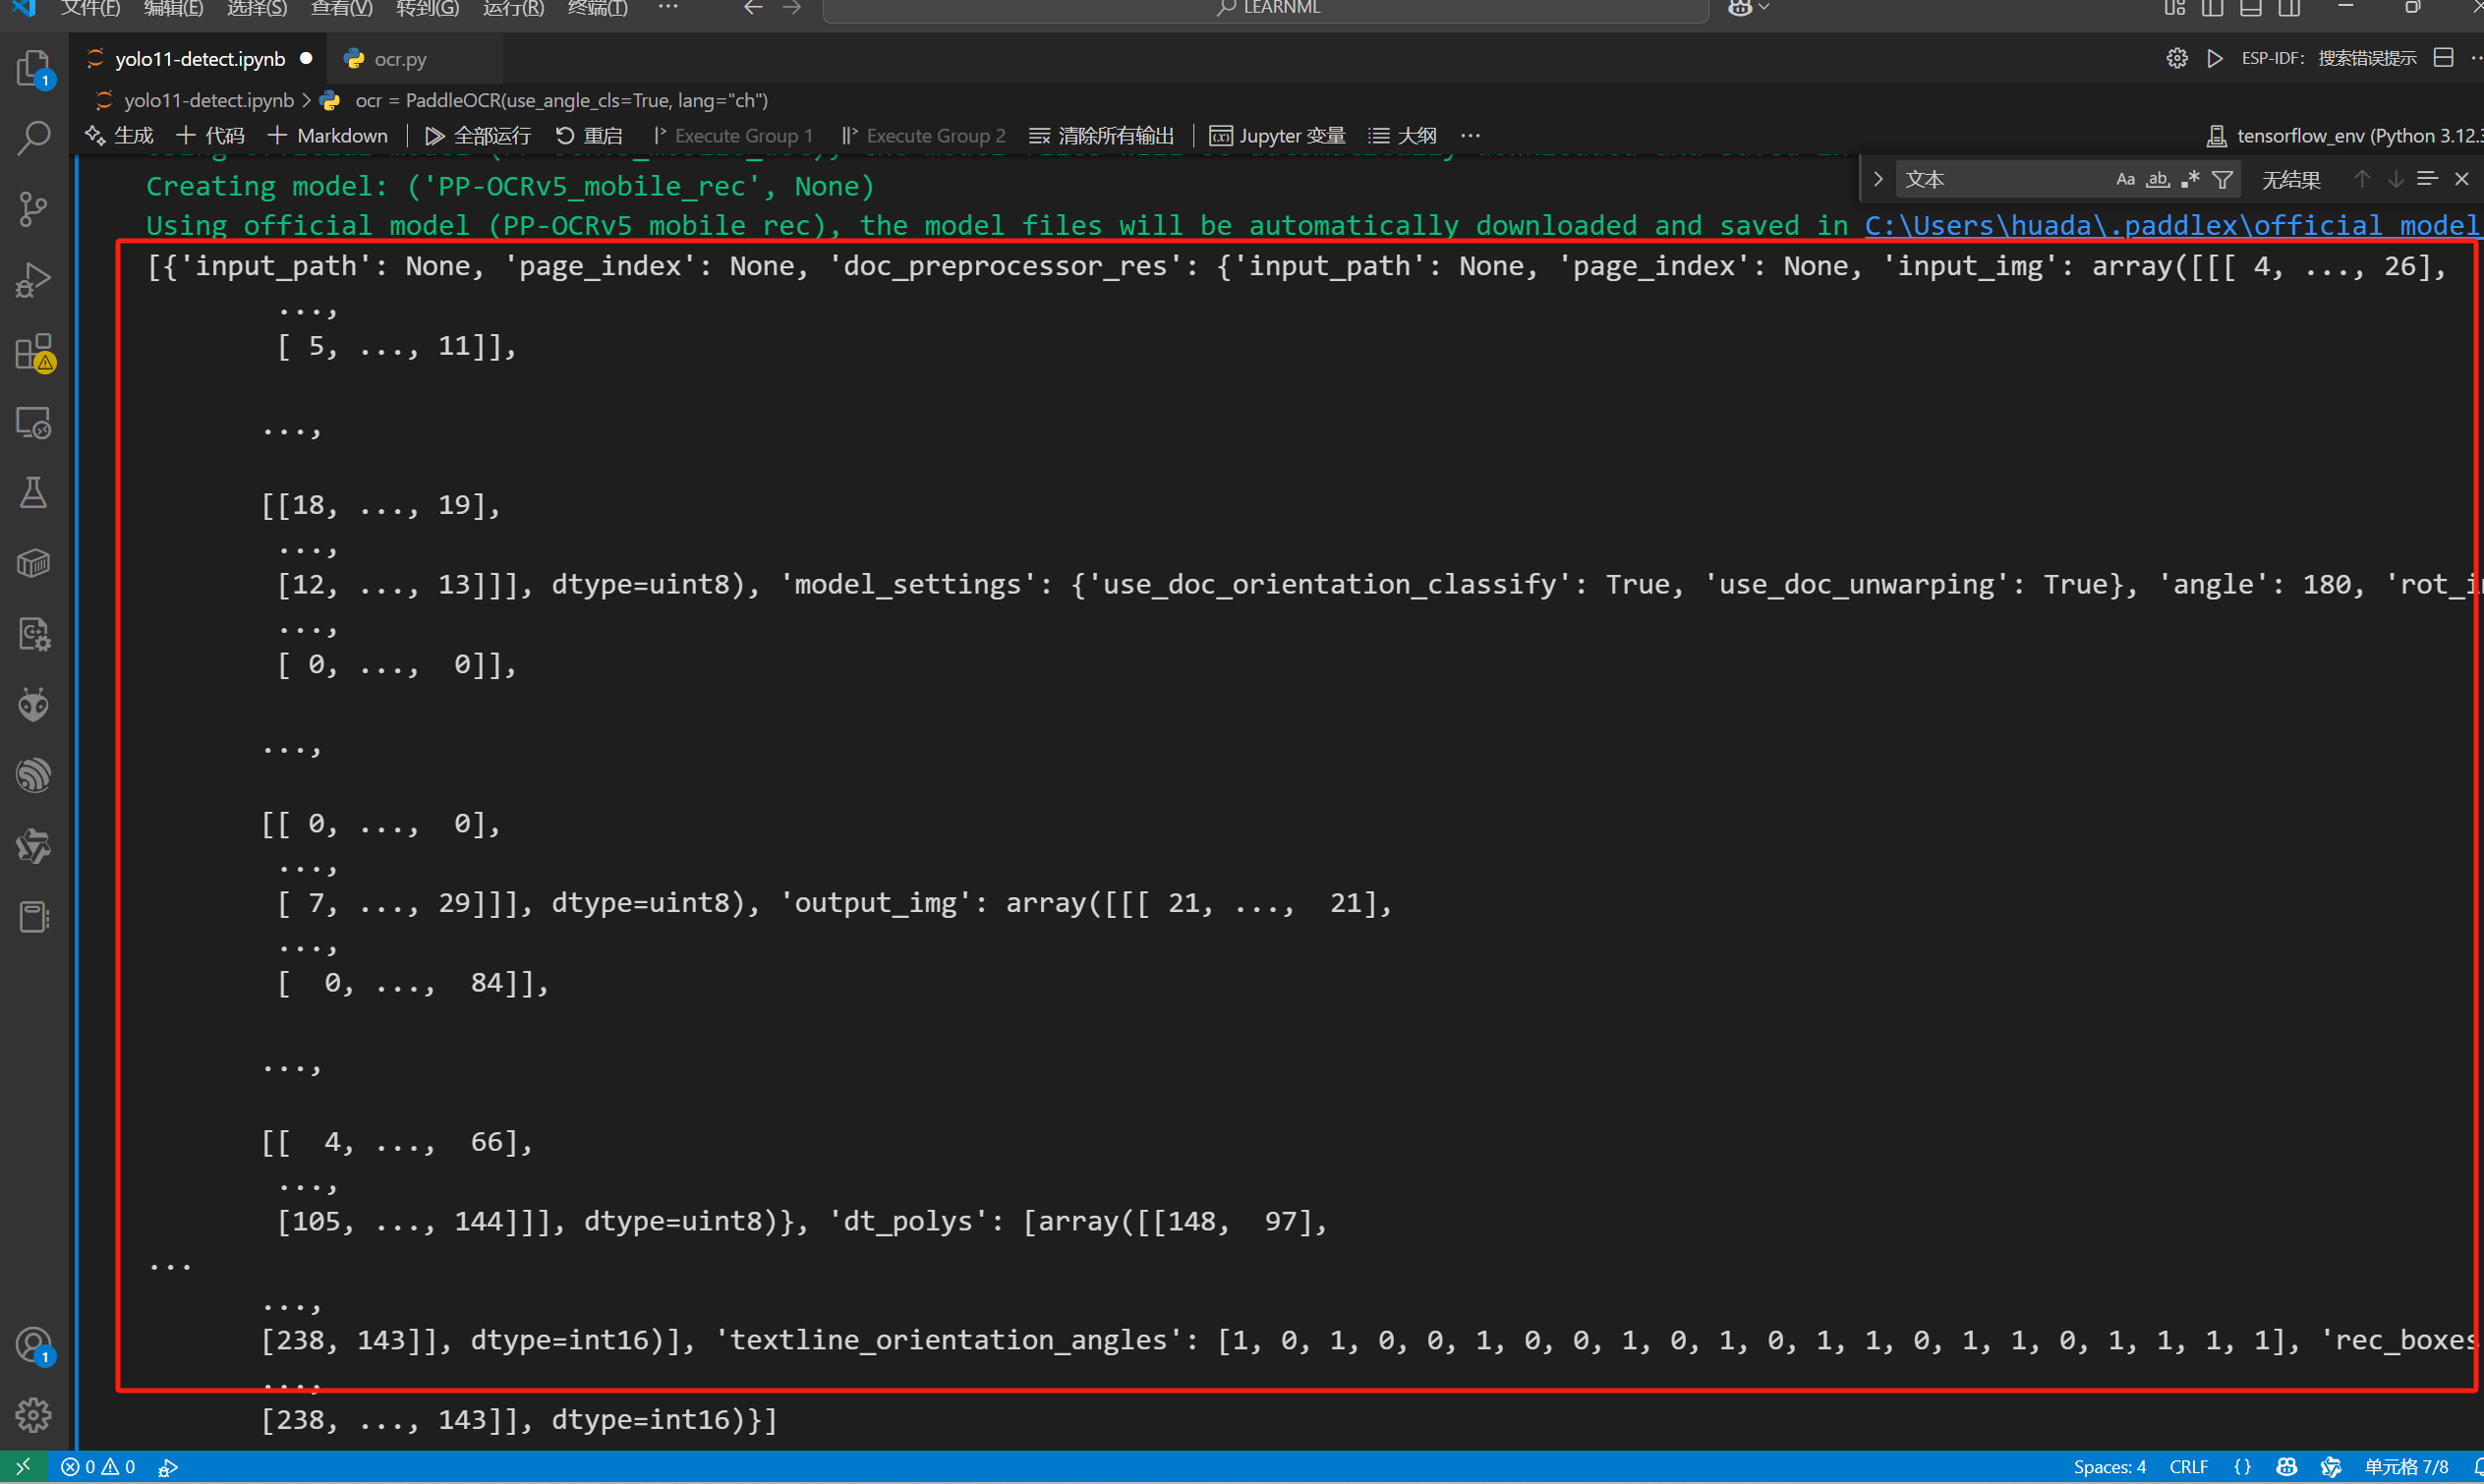Open notebook toolbar overflow menu after 大纲
The height and width of the screenshot is (1484, 2484).
click(1470, 136)
